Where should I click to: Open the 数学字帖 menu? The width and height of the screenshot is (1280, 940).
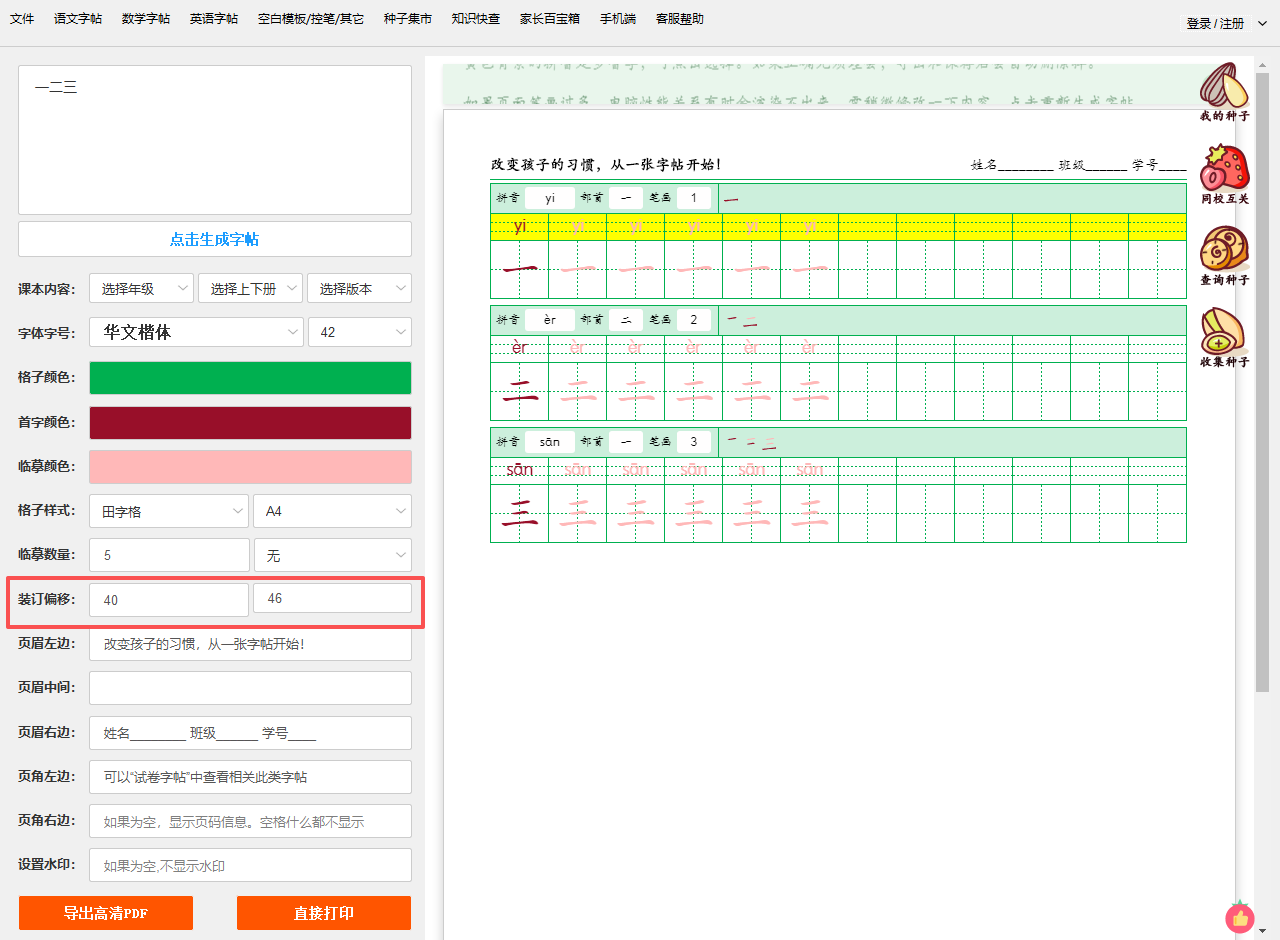[146, 19]
